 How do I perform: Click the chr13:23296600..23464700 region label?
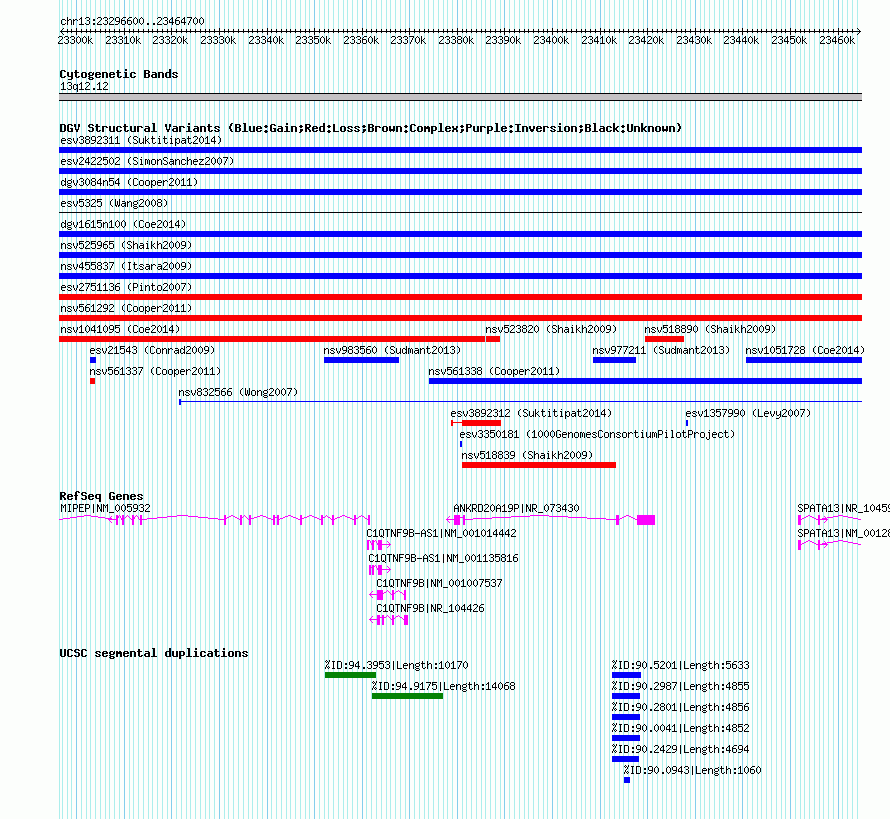tap(132, 21)
